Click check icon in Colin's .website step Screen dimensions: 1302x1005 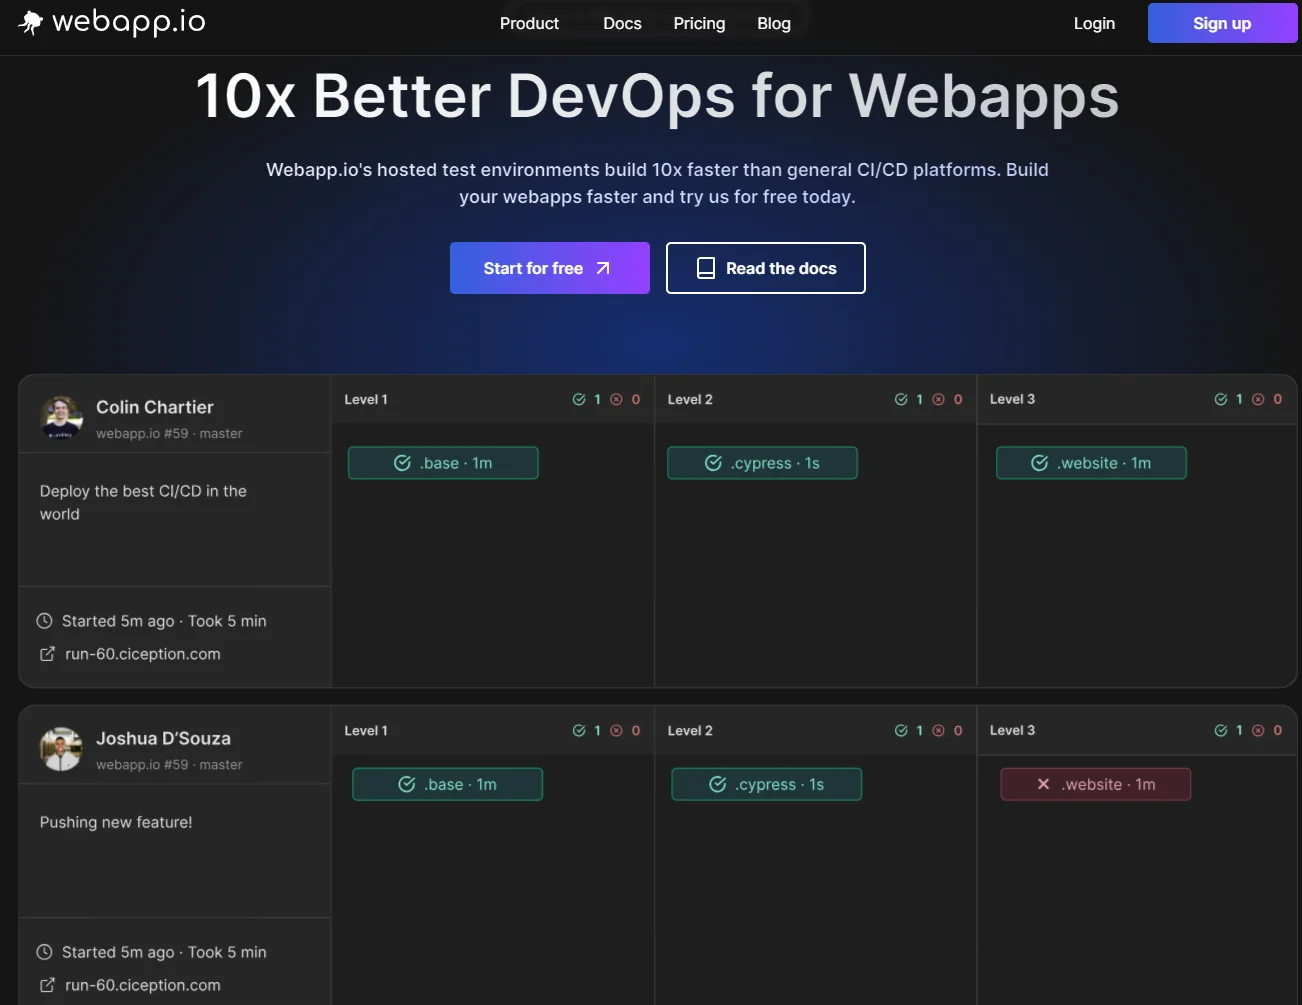pos(1039,463)
